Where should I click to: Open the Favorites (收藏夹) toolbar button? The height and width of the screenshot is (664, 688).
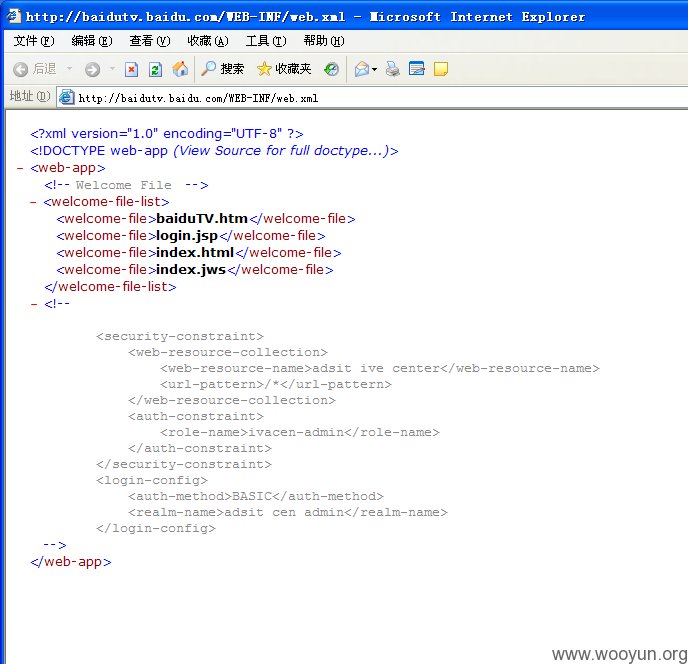(x=284, y=69)
